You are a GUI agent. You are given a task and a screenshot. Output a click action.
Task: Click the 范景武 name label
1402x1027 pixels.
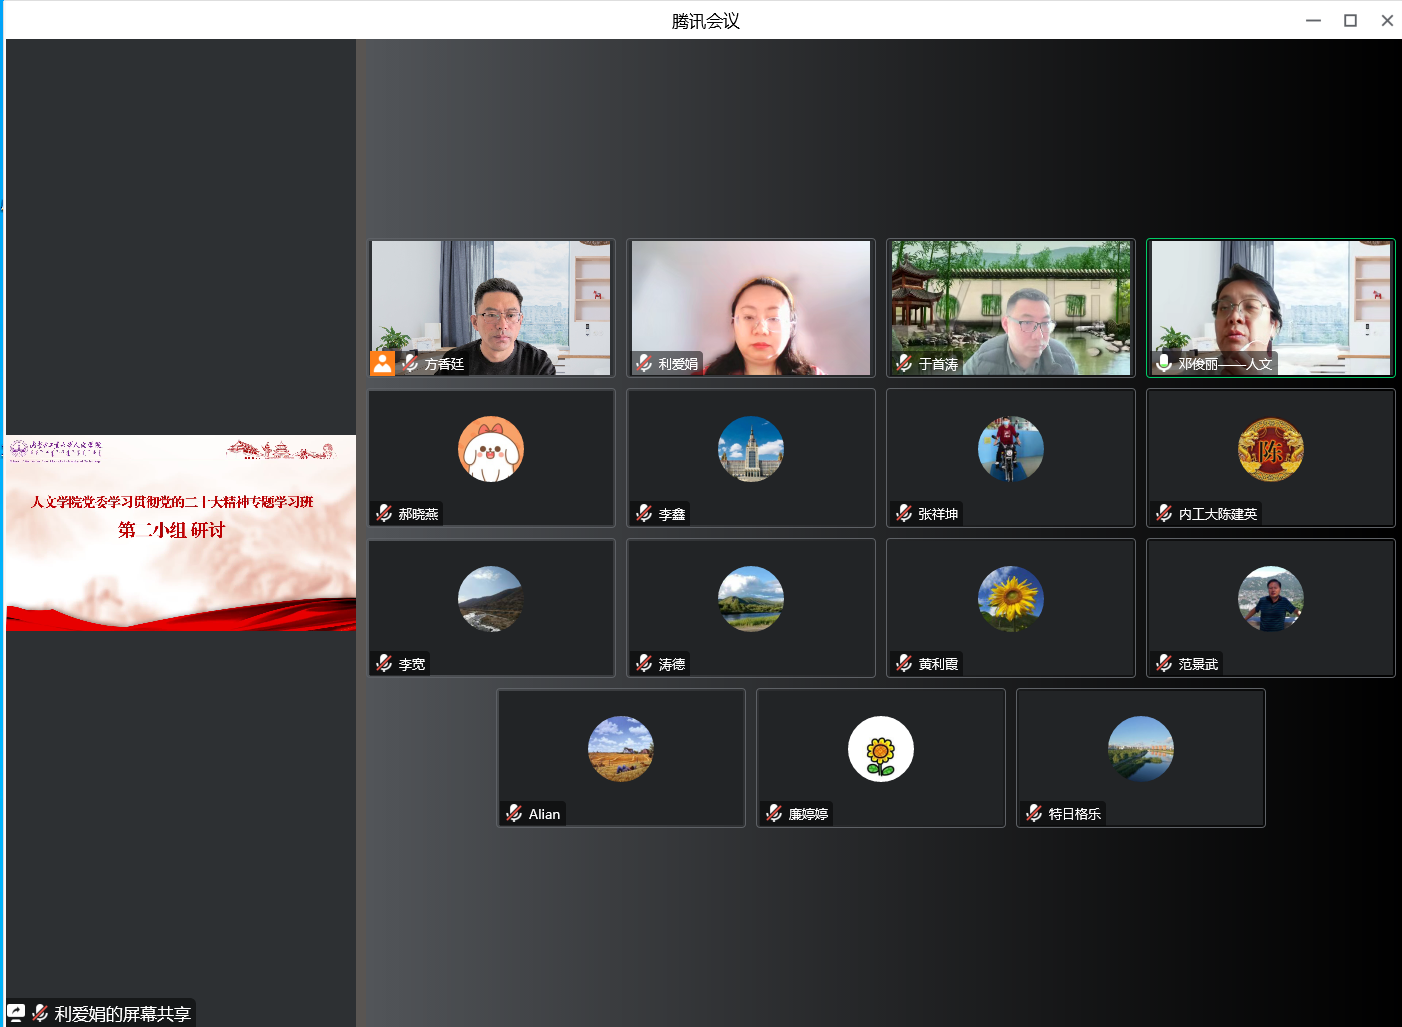[1197, 664]
